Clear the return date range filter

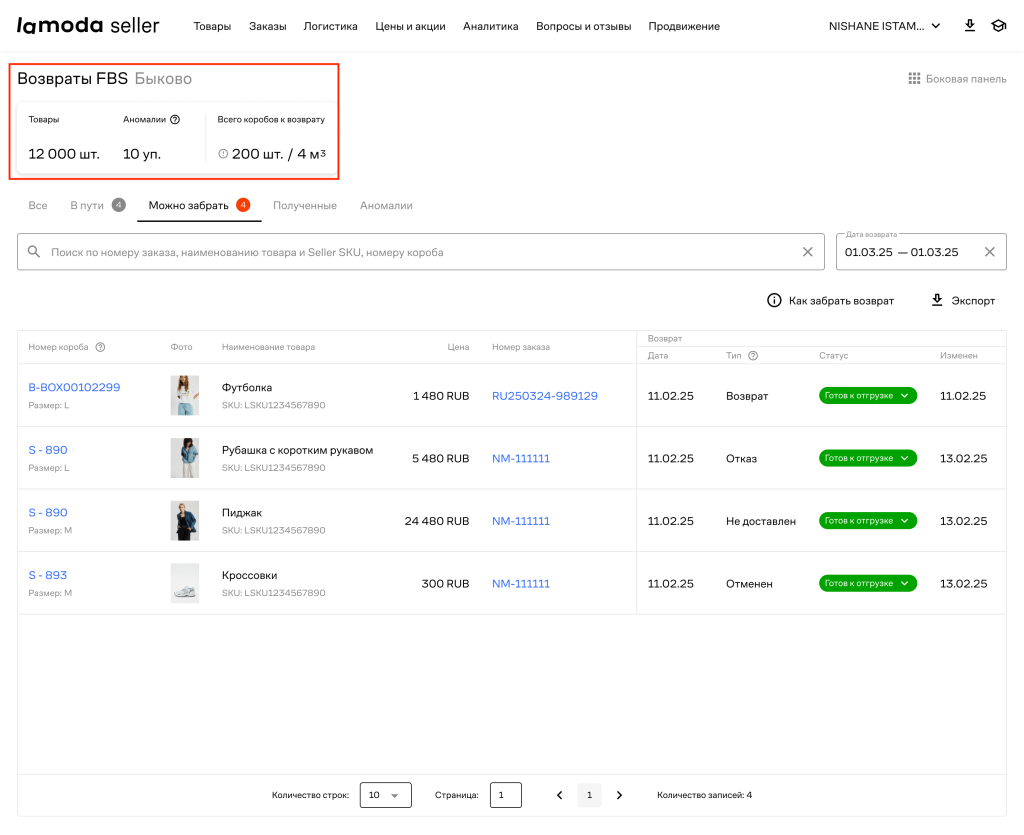(x=990, y=252)
